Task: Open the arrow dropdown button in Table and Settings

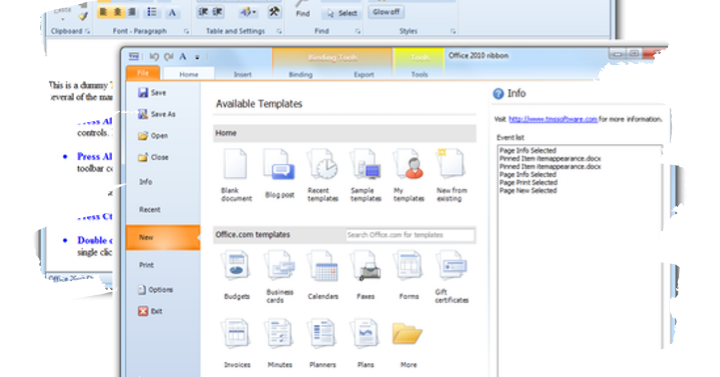Action: click(x=248, y=11)
